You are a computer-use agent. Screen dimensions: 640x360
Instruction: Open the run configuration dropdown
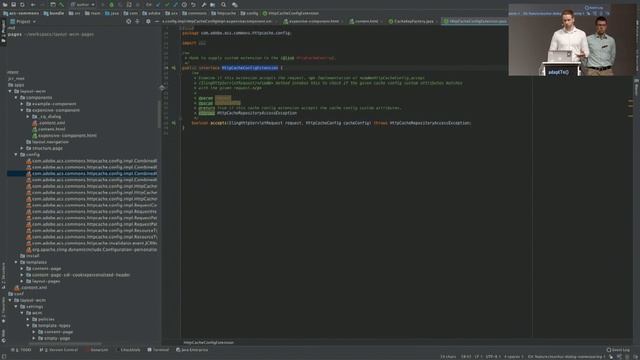pyautogui.click(x=82, y=4)
